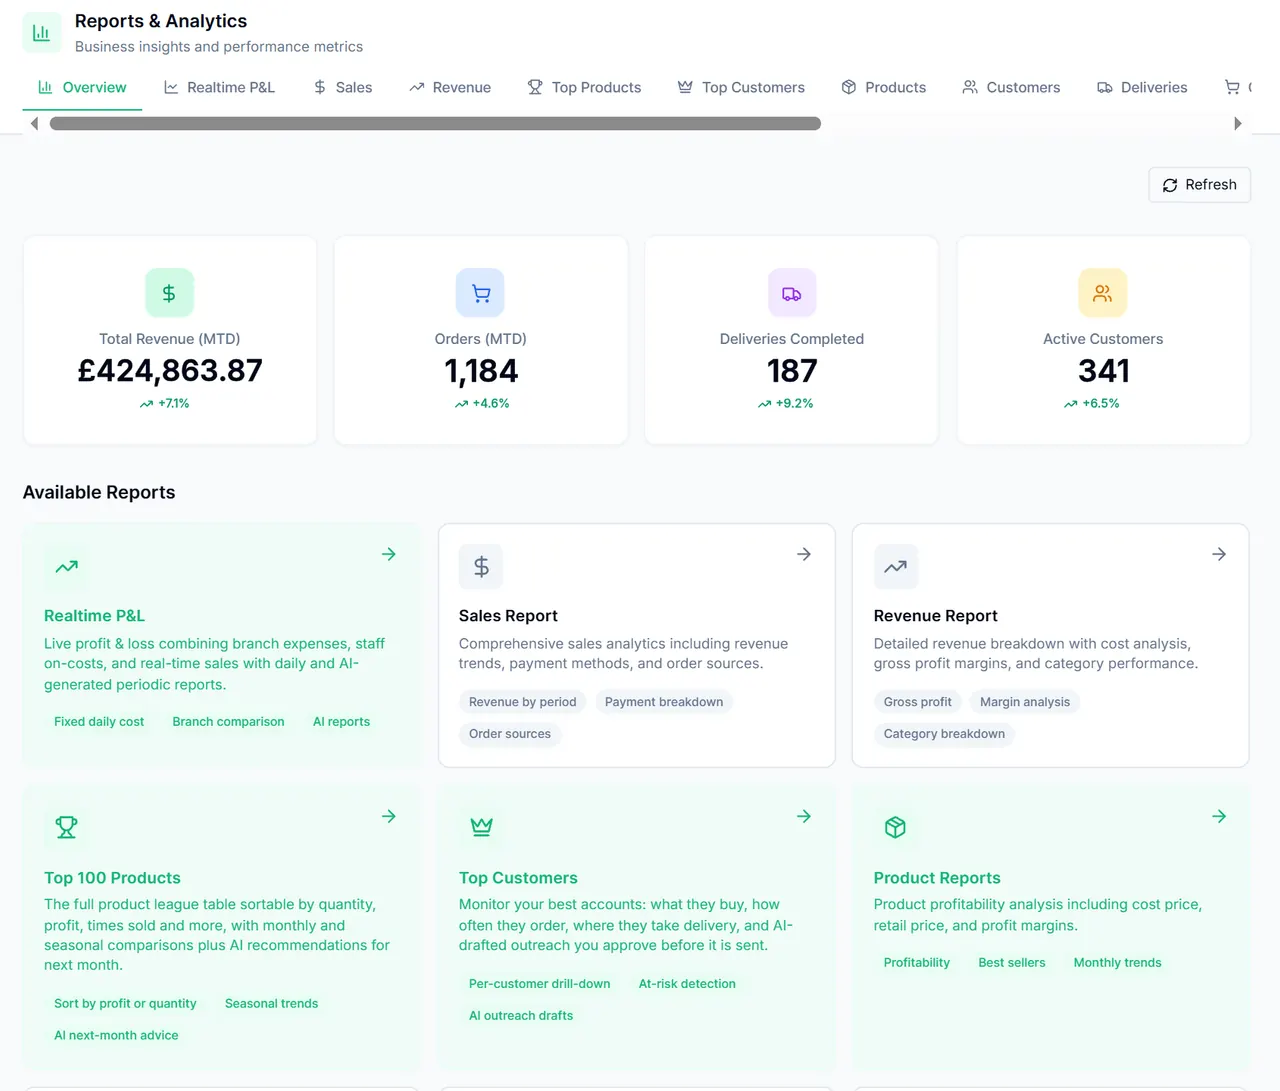Select the Products tab
Screen dimensions: 1280x1091
(884, 88)
